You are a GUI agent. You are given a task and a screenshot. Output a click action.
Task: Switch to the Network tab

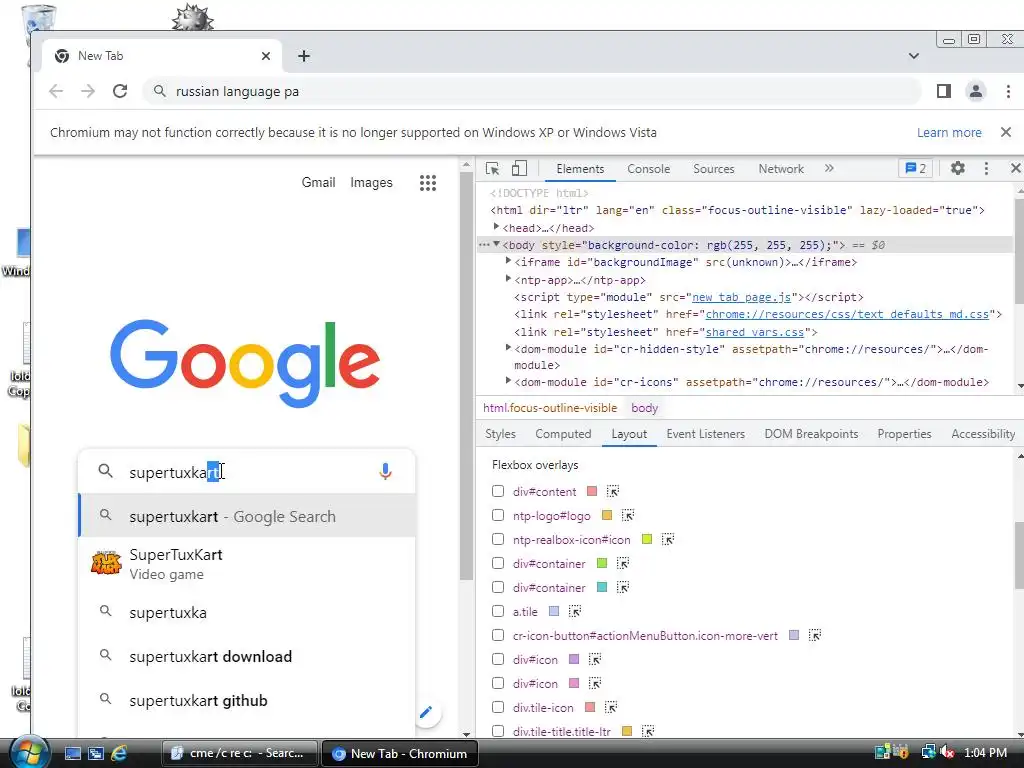click(x=781, y=169)
